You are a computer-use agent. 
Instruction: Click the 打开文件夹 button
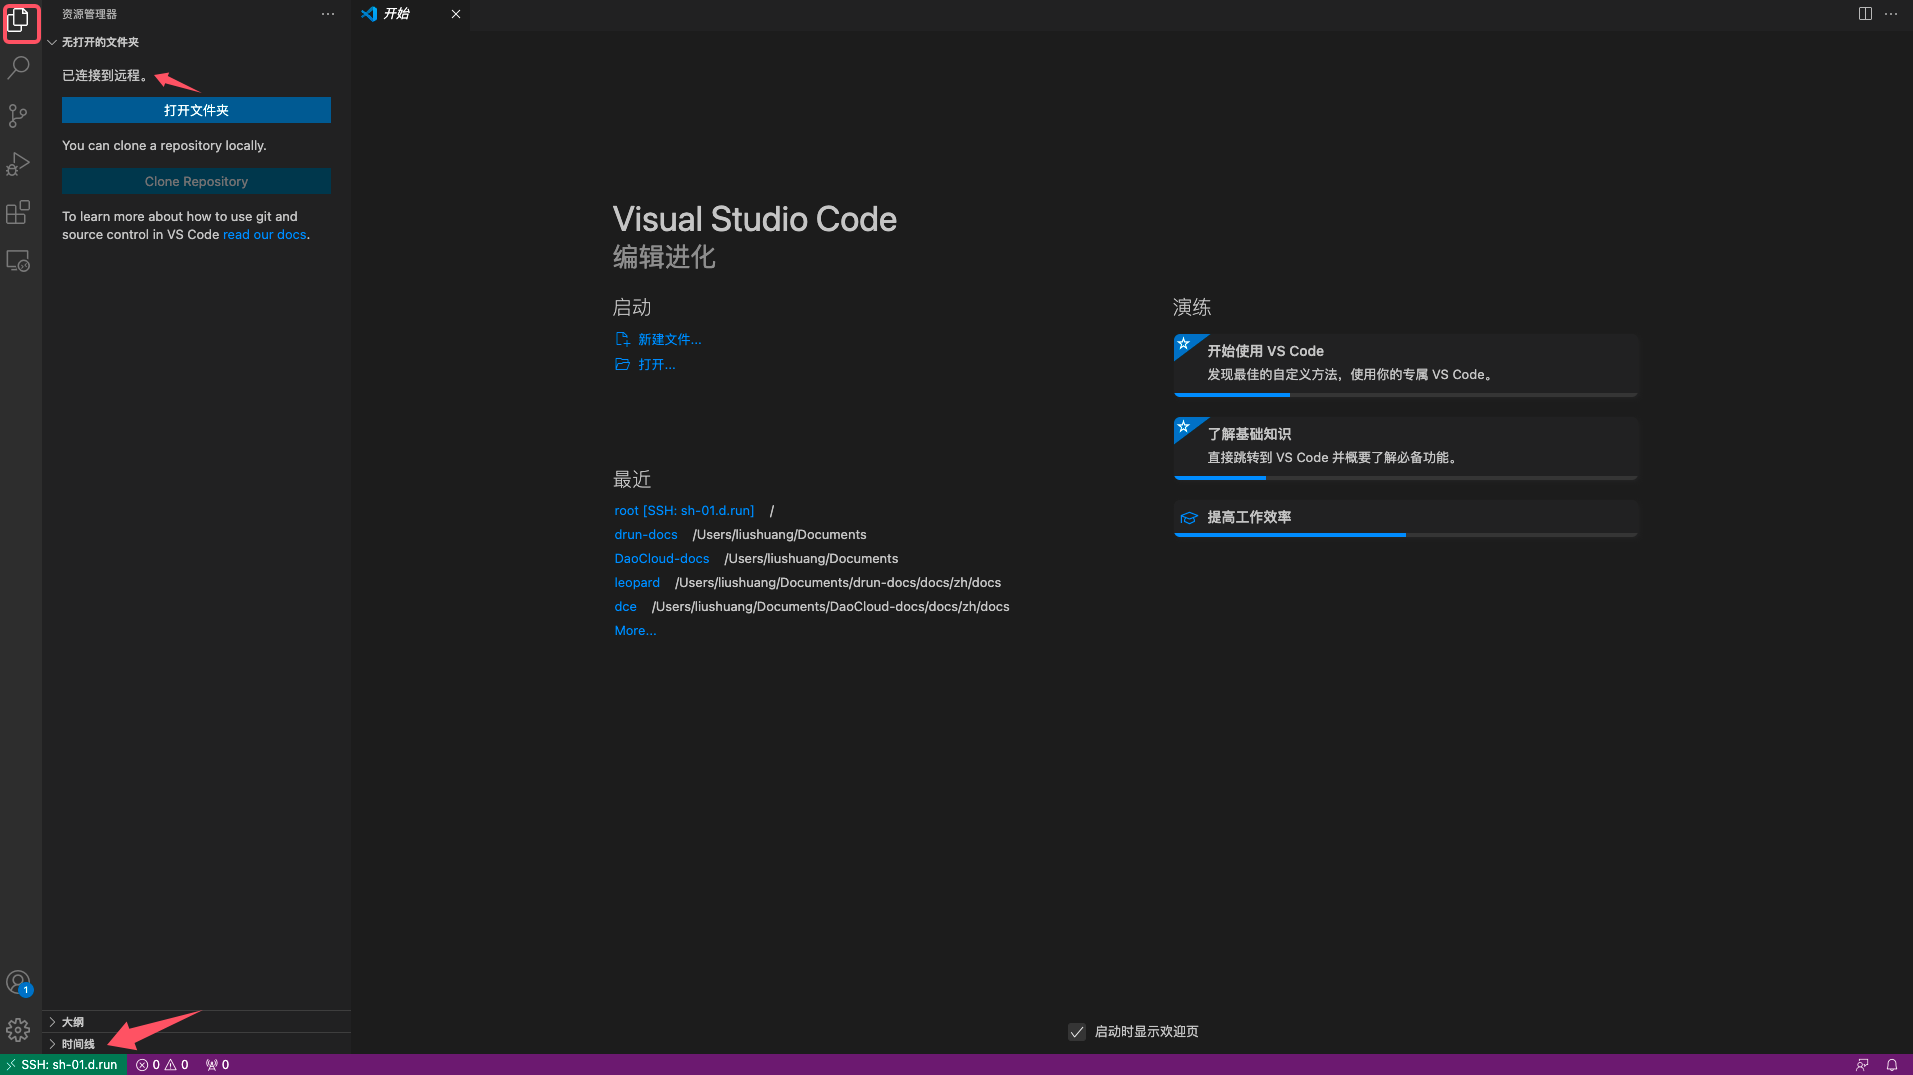[196, 110]
